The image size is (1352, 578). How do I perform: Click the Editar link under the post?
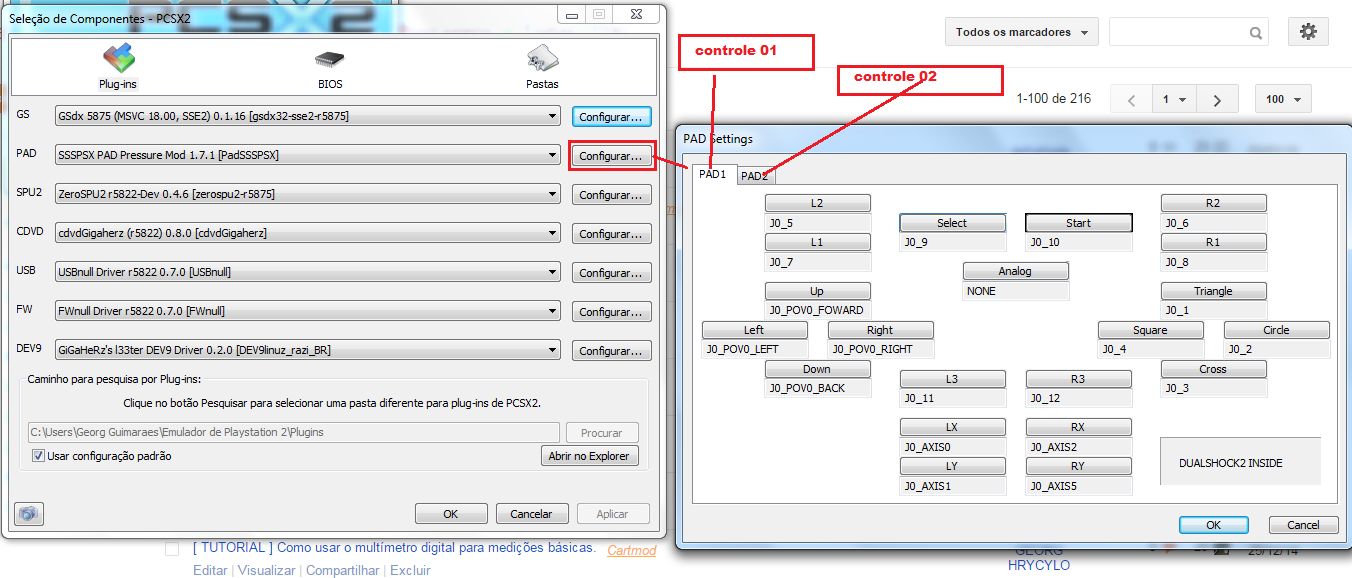[210, 570]
